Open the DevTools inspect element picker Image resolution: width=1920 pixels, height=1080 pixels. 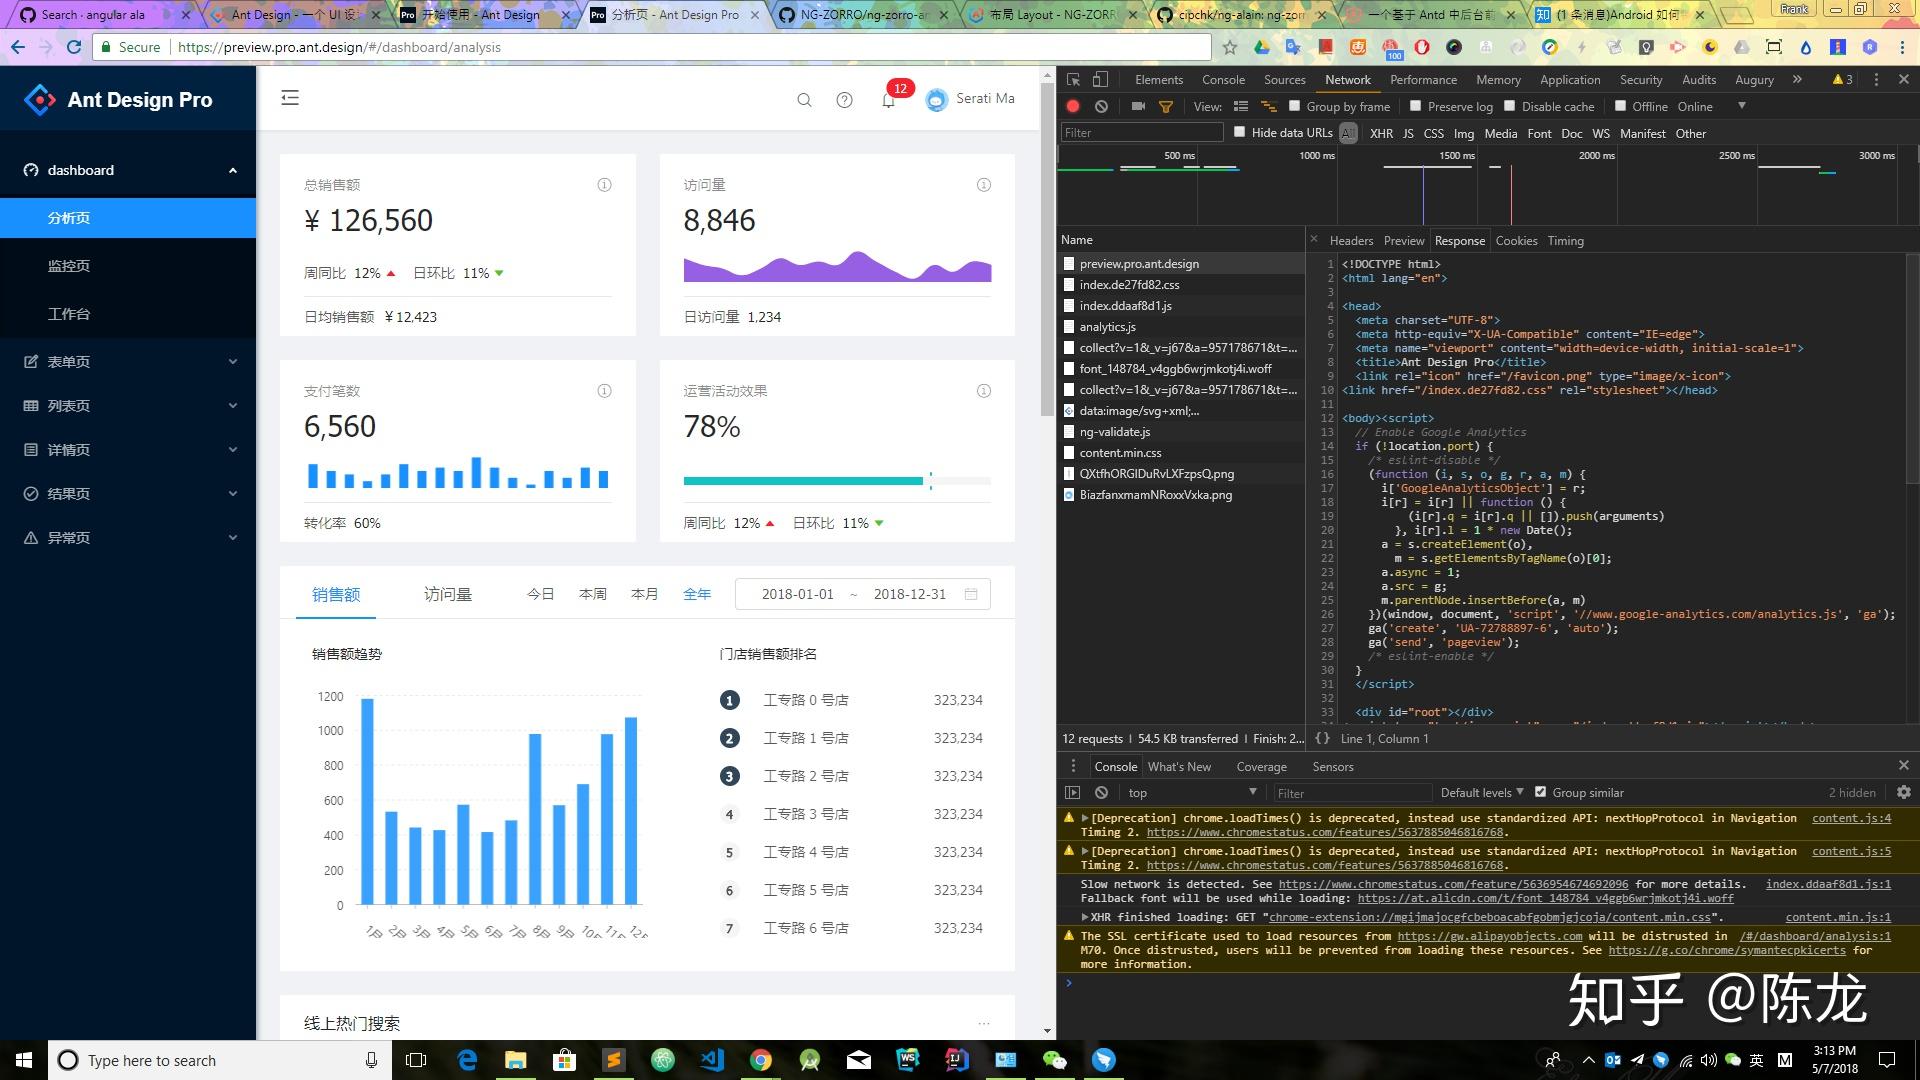(x=1073, y=79)
